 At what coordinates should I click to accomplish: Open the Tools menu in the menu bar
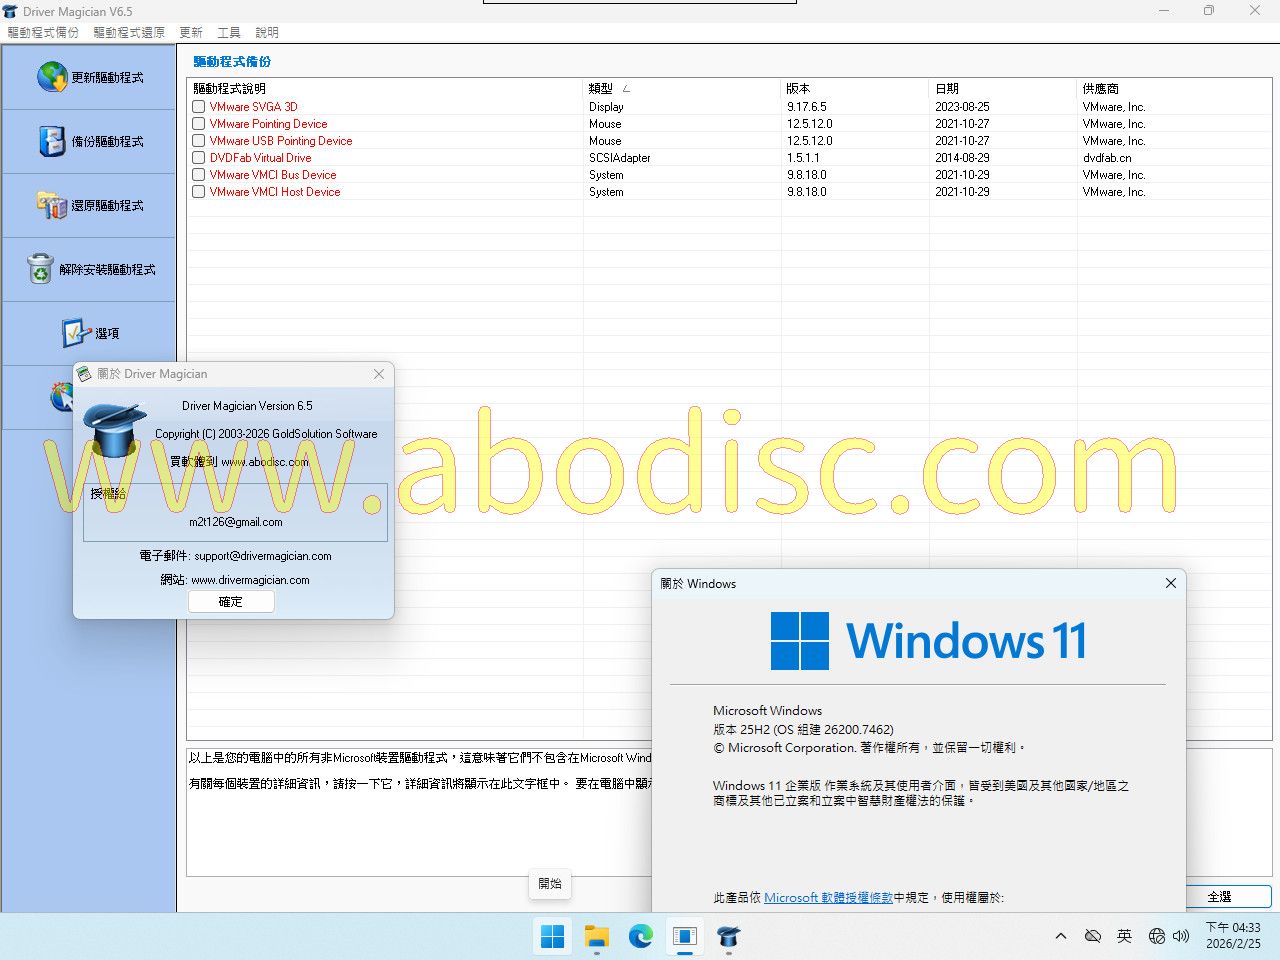point(229,32)
